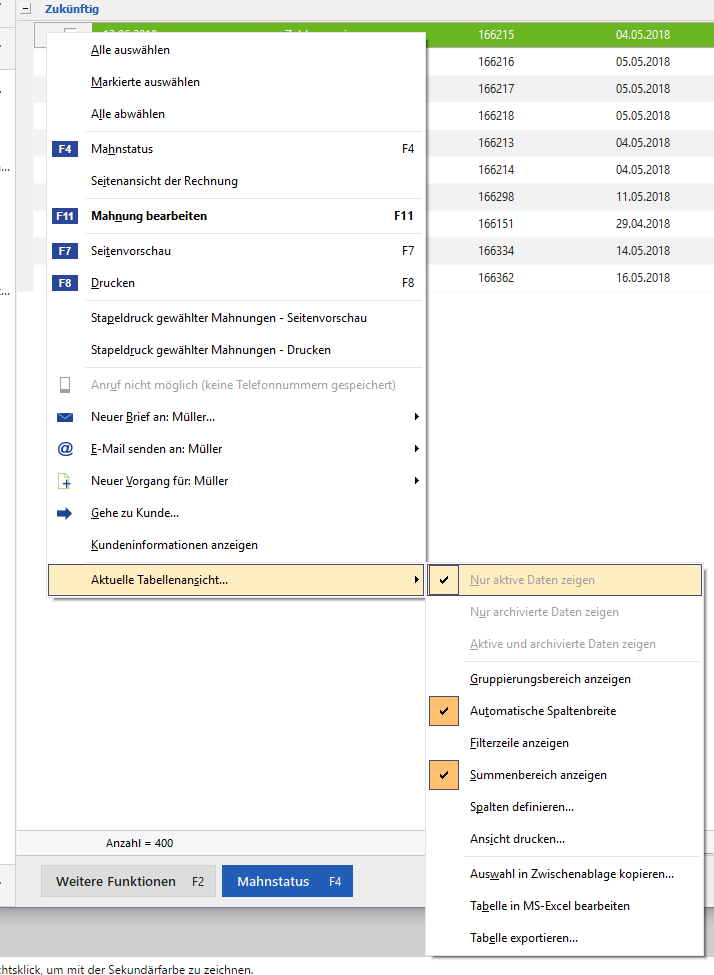The width and height of the screenshot is (714, 975).
Task: Select table cell 166218
Action: 496,116
